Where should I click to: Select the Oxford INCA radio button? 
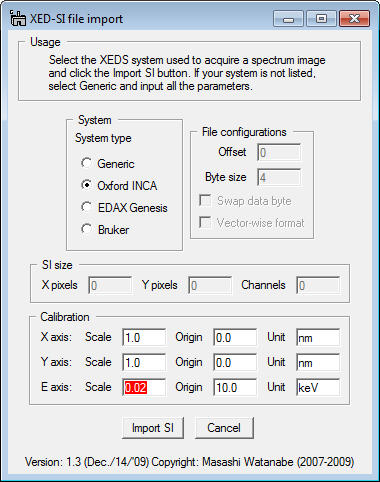tap(86, 185)
